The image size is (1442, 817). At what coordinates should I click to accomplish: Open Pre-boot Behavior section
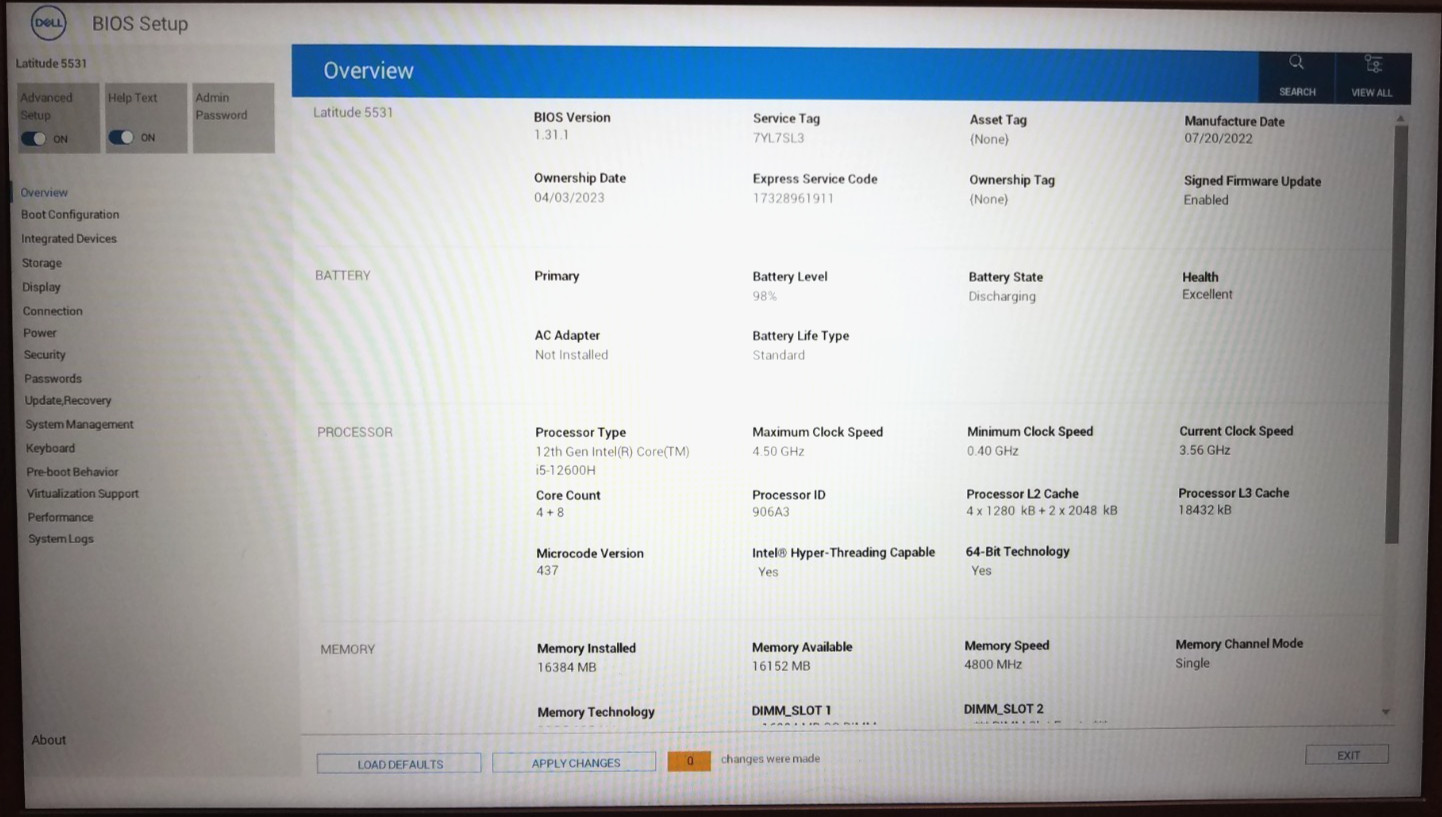click(72, 471)
